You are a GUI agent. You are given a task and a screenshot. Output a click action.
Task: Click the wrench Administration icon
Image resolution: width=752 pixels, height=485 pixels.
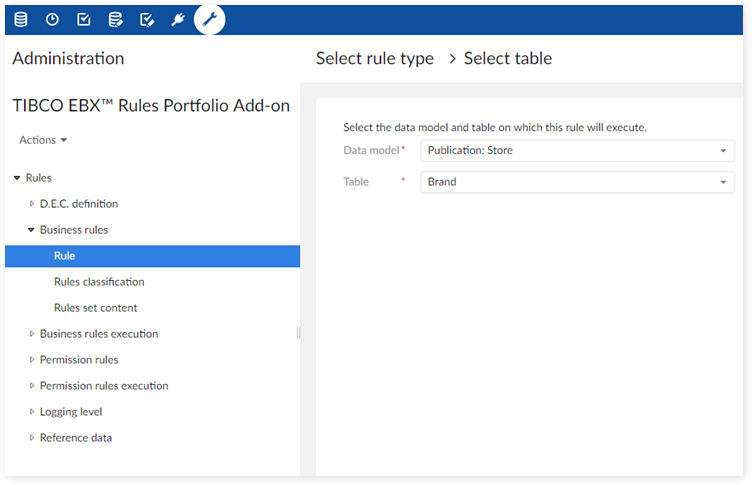(210, 20)
